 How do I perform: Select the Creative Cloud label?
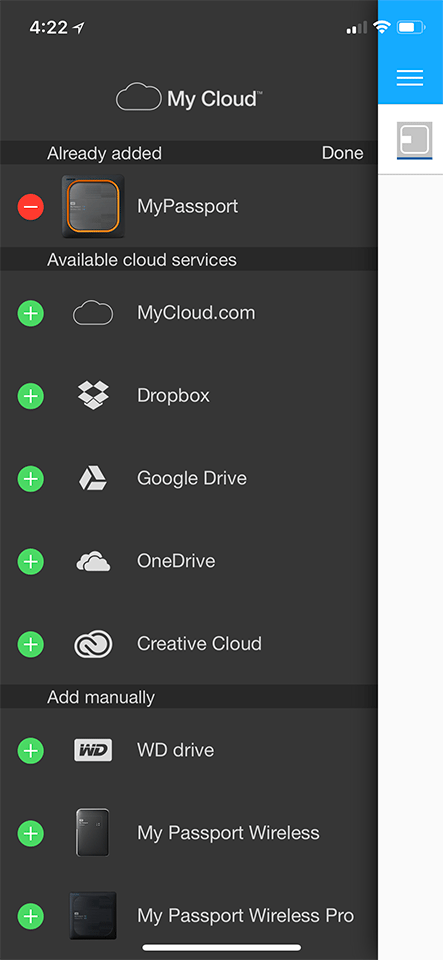coord(199,643)
